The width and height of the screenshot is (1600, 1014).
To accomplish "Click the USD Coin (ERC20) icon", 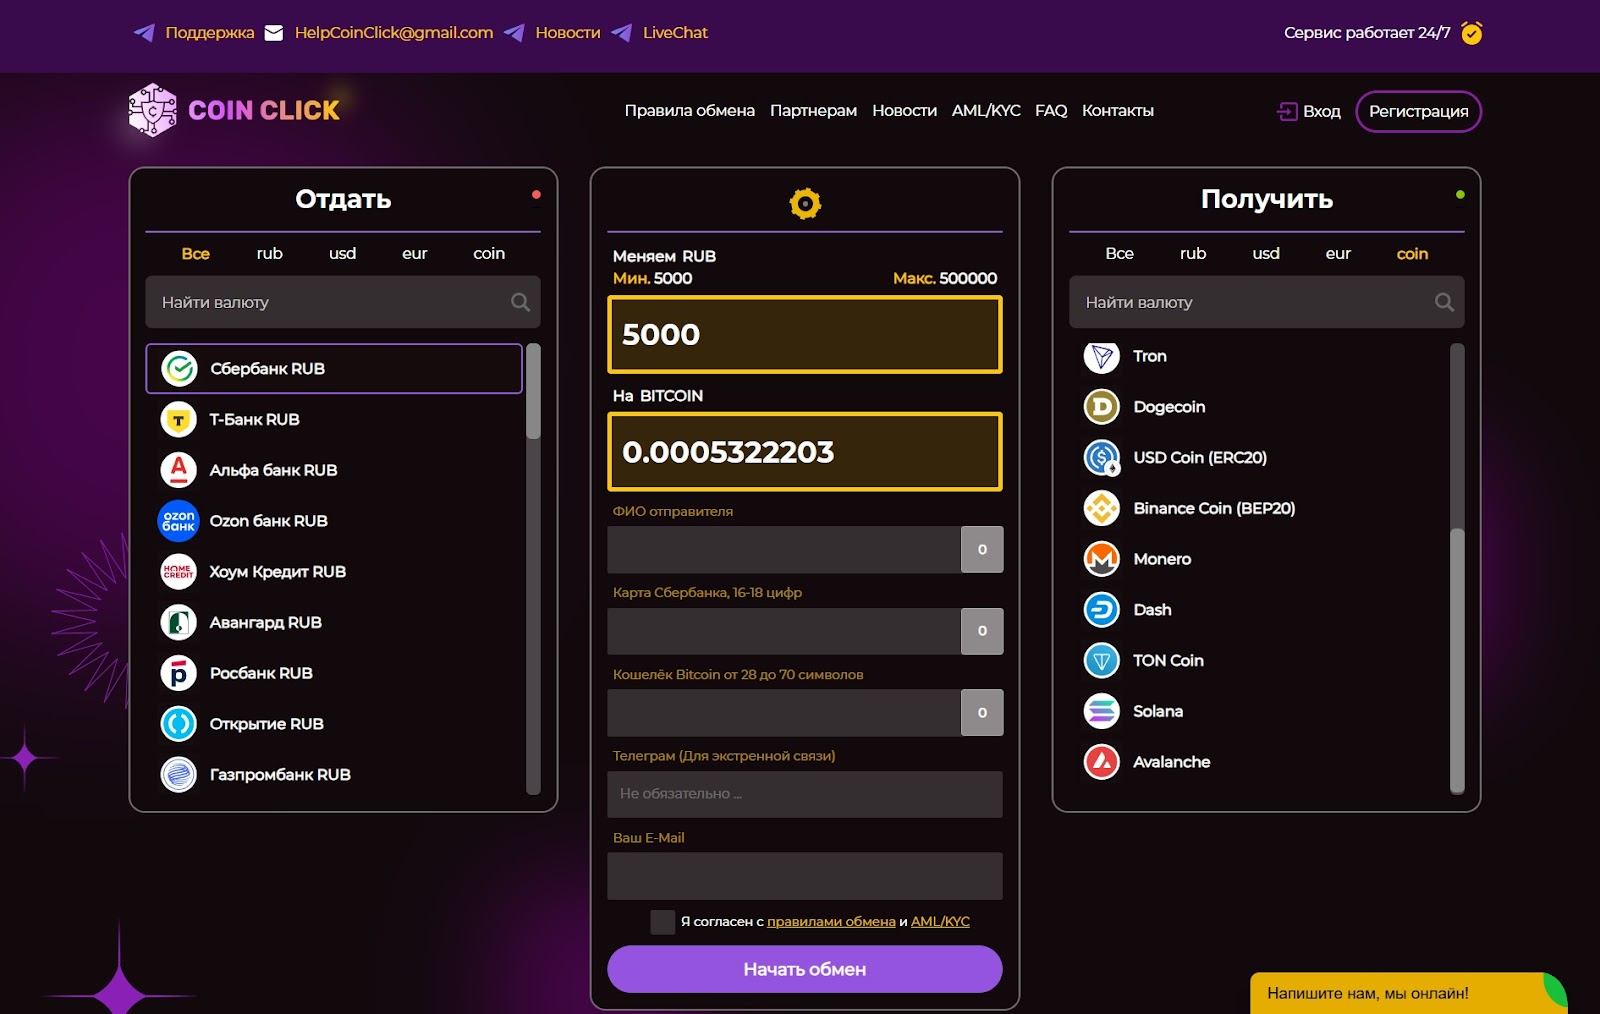I will tap(1102, 458).
